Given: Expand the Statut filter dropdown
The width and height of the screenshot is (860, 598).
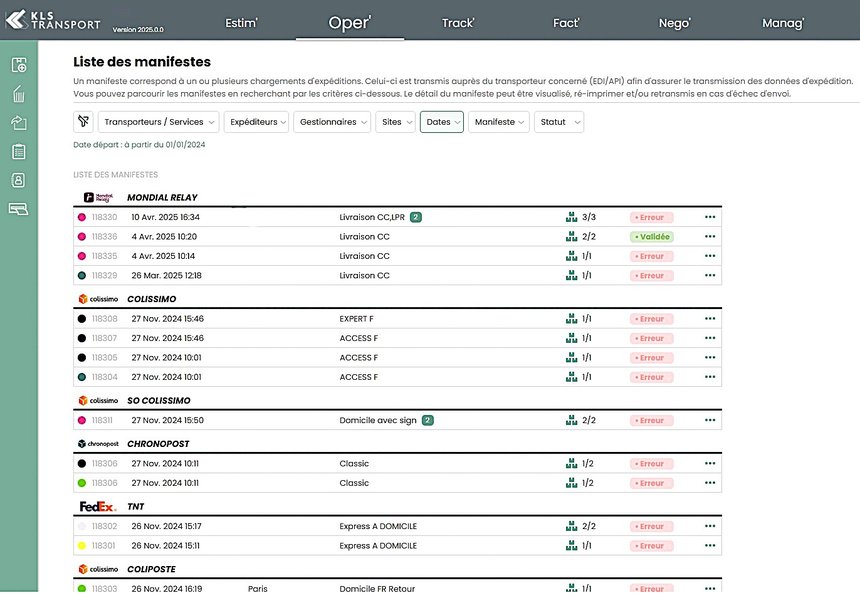Looking at the screenshot, I should pyautogui.click(x=558, y=122).
